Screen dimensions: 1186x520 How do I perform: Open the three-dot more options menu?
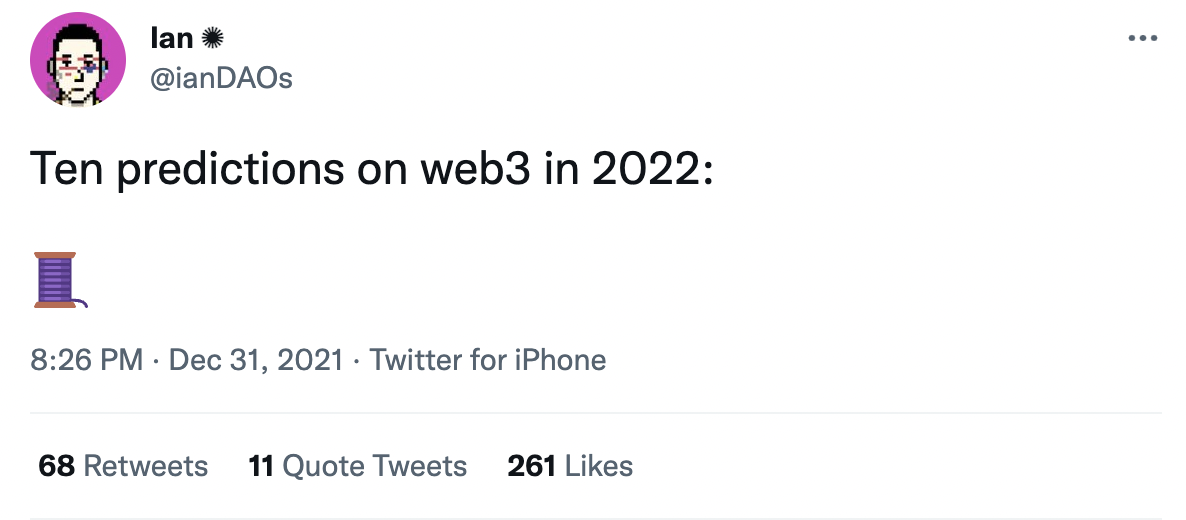pos(1142,39)
